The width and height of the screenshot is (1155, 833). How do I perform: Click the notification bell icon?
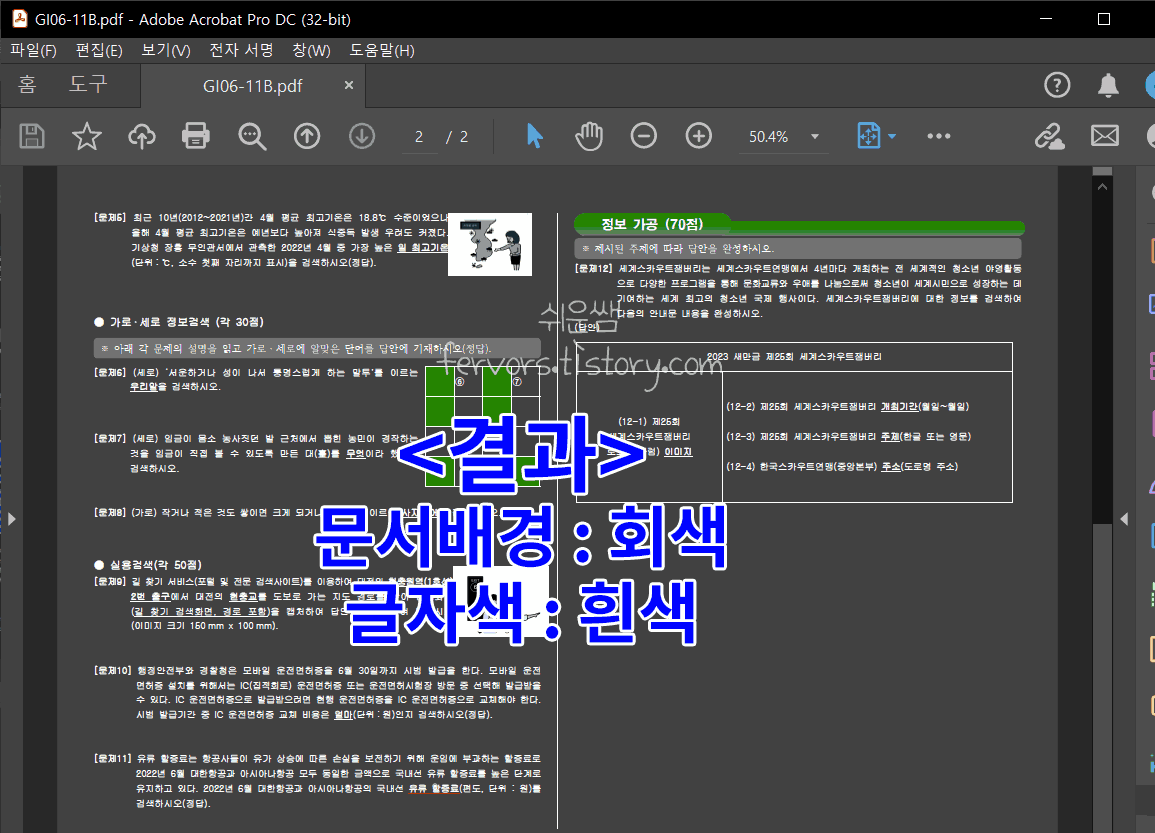pos(1109,85)
